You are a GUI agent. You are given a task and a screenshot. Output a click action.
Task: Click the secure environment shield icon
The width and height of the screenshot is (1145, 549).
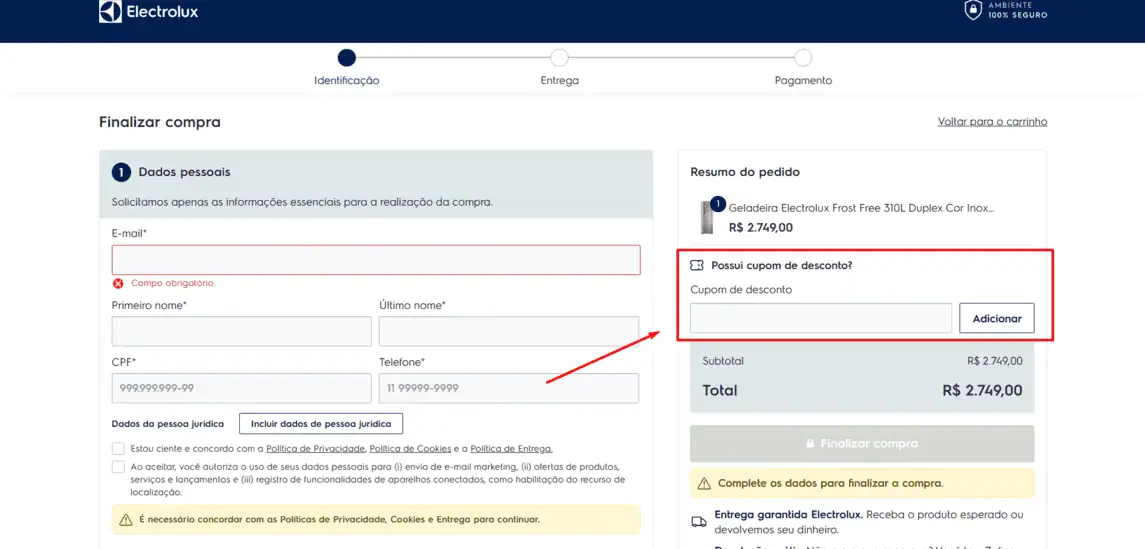tap(973, 9)
